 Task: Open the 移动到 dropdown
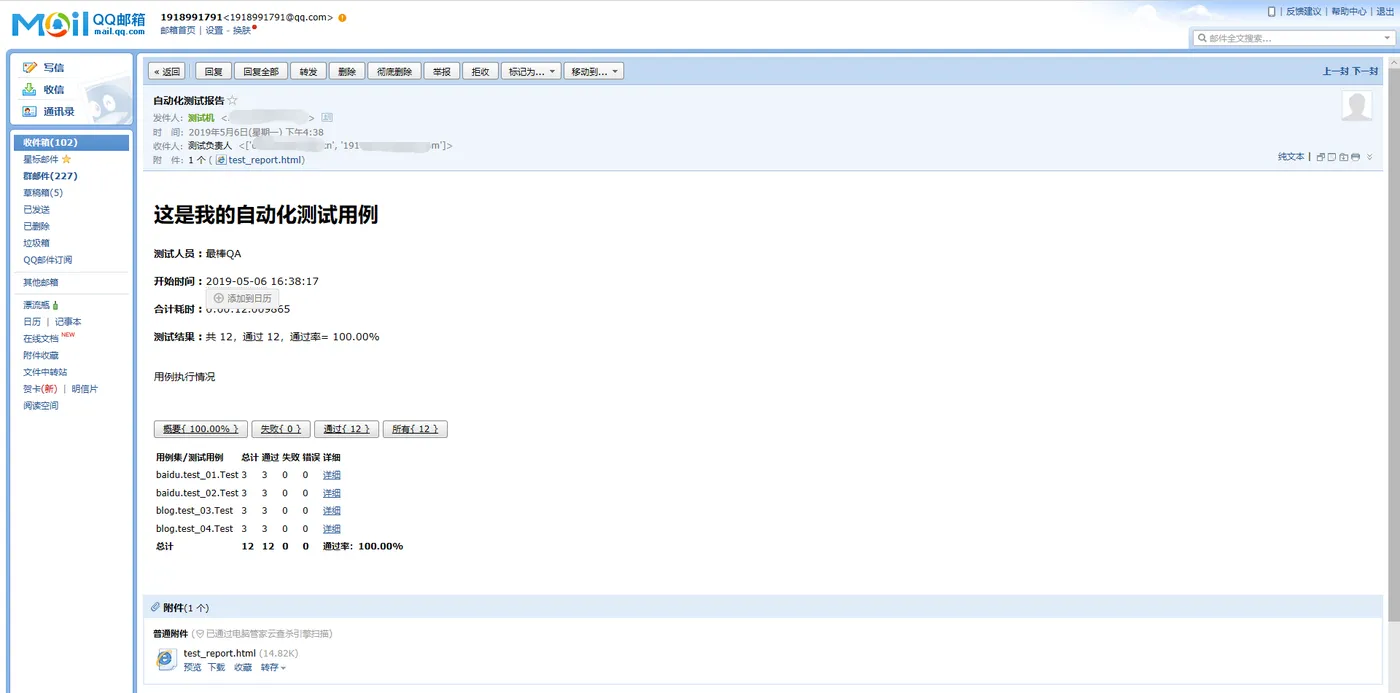(x=594, y=71)
